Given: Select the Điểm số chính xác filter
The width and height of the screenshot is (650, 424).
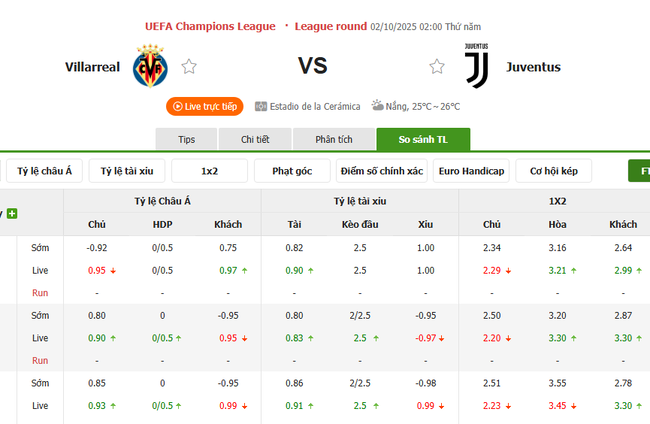Looking at the screenshot, I should click(380, 171).
